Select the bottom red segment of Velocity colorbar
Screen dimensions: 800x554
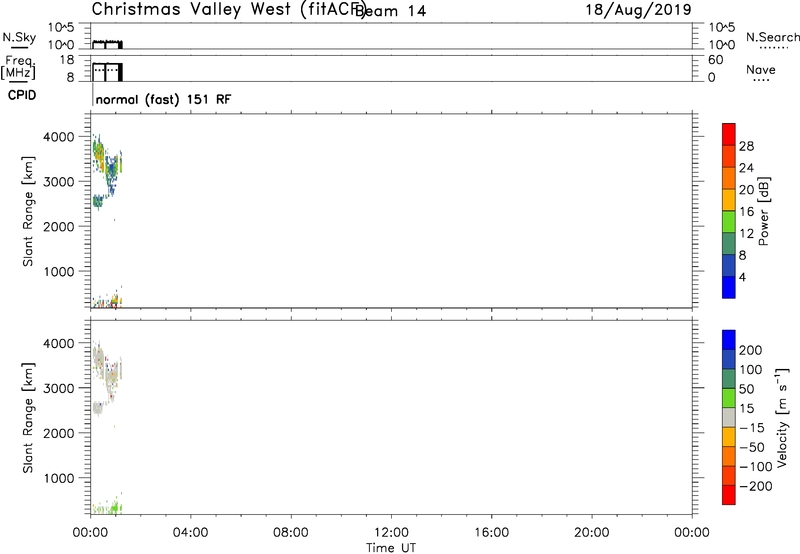click(x=729, y=495)
